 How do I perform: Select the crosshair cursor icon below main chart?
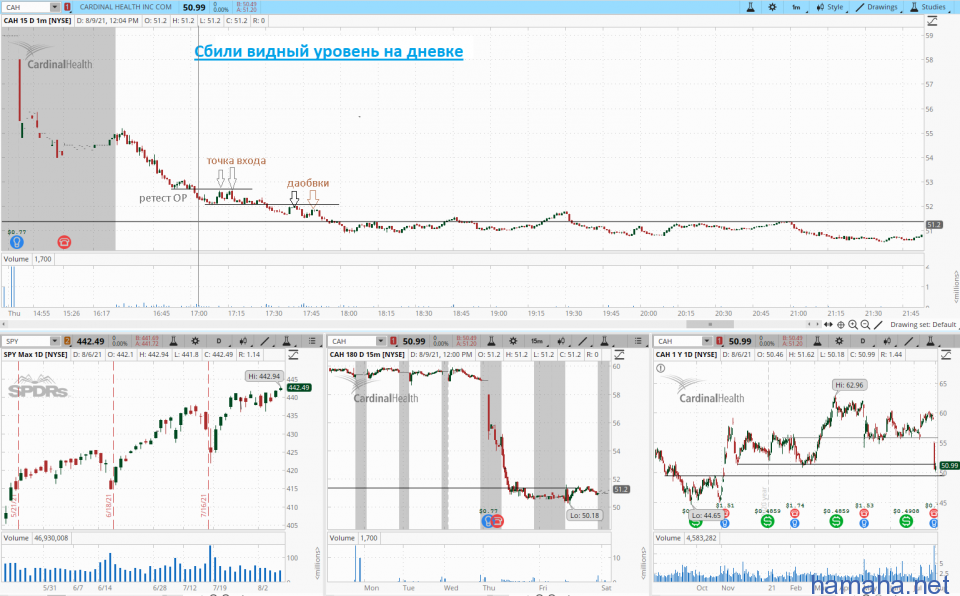click(x=841, y=325)
